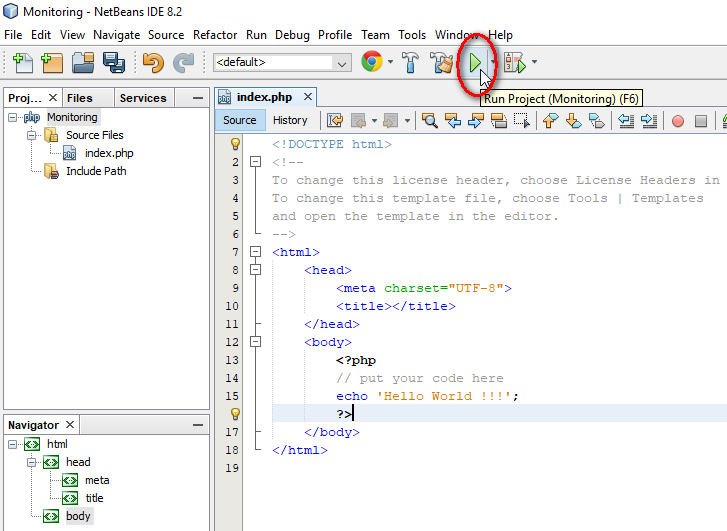
Task: Select the index.php editor tab
Action: coord(264,97)
